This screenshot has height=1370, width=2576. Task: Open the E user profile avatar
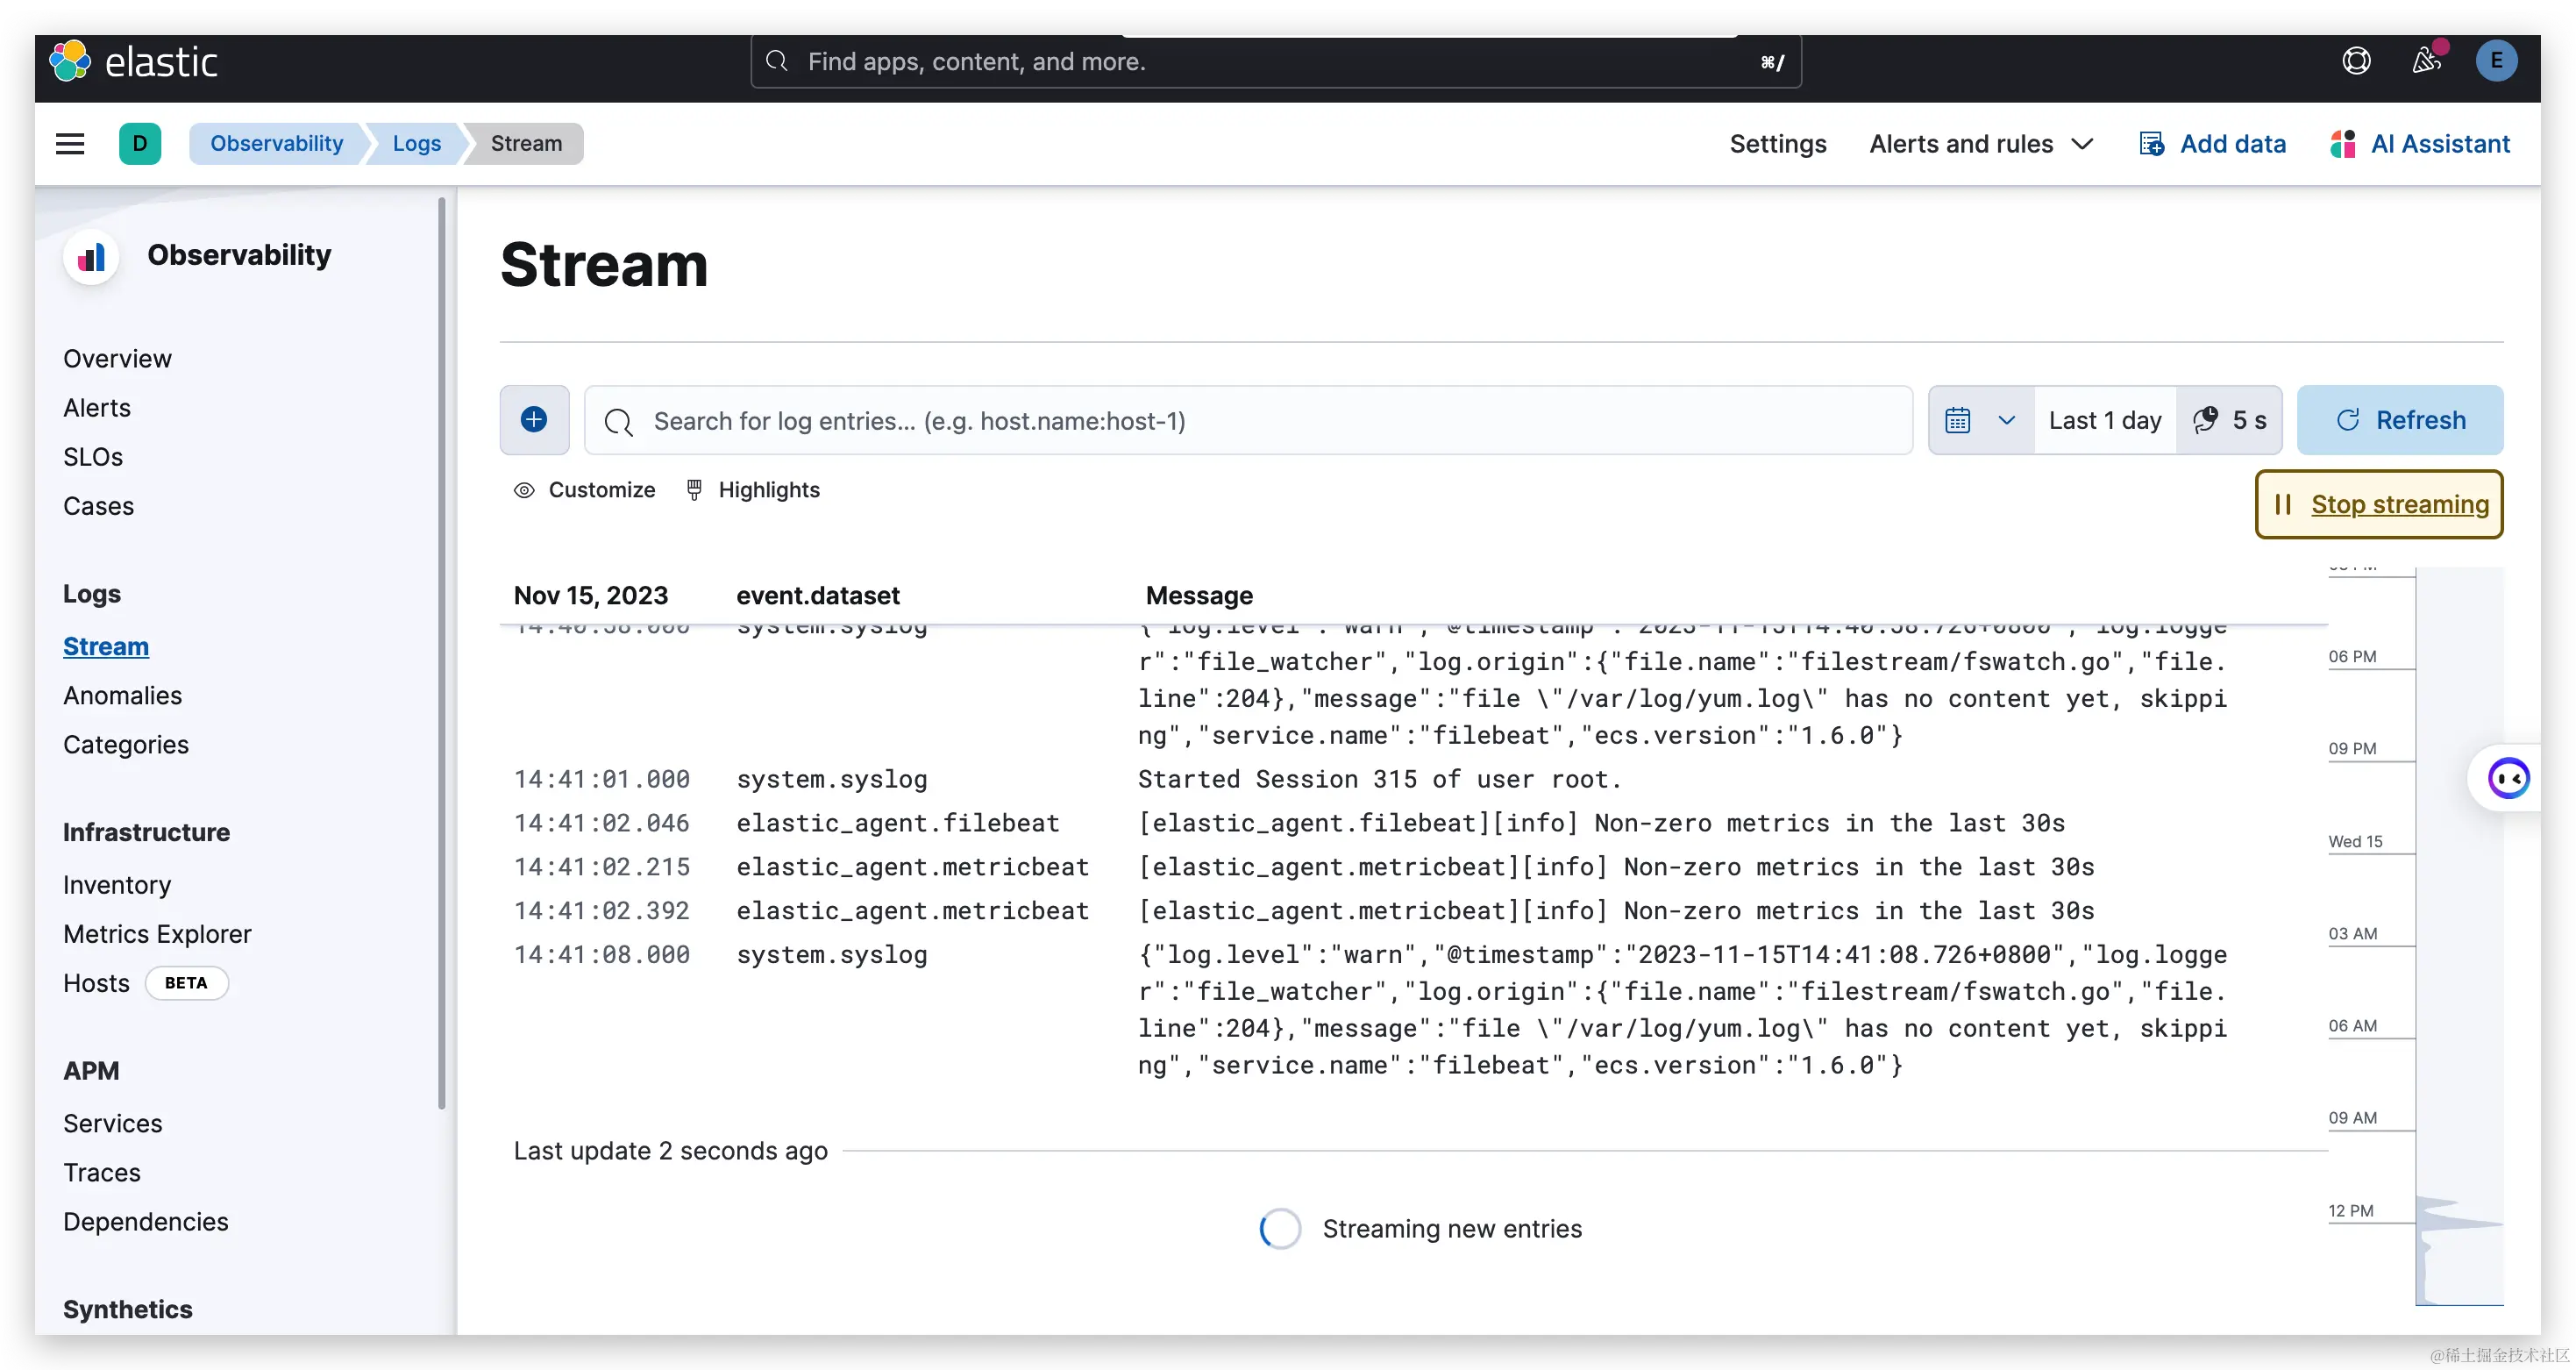point(2496,62)
